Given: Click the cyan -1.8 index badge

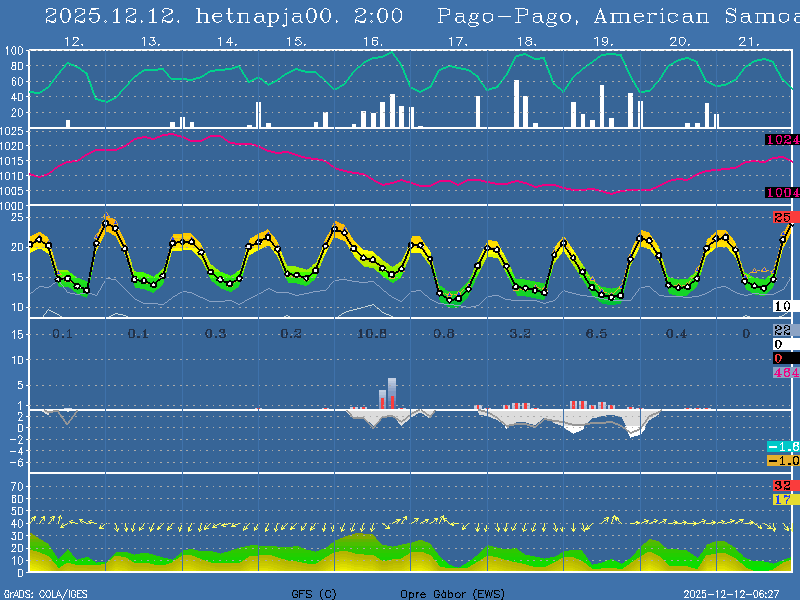Looking at the screenshot, I should click(783, 446).
